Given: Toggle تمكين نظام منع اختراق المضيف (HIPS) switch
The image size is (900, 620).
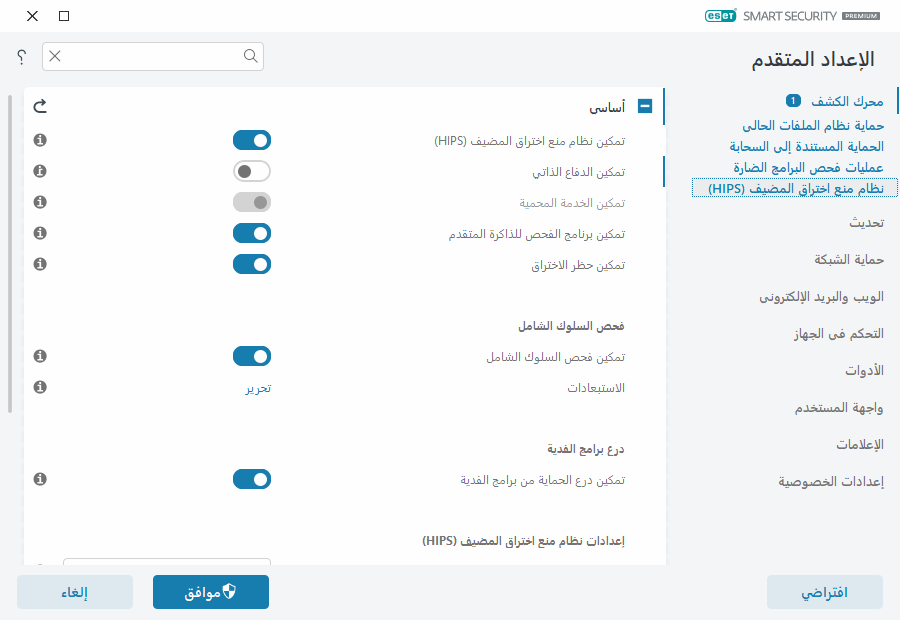Looking at the screenshot, I should point(252,140).
